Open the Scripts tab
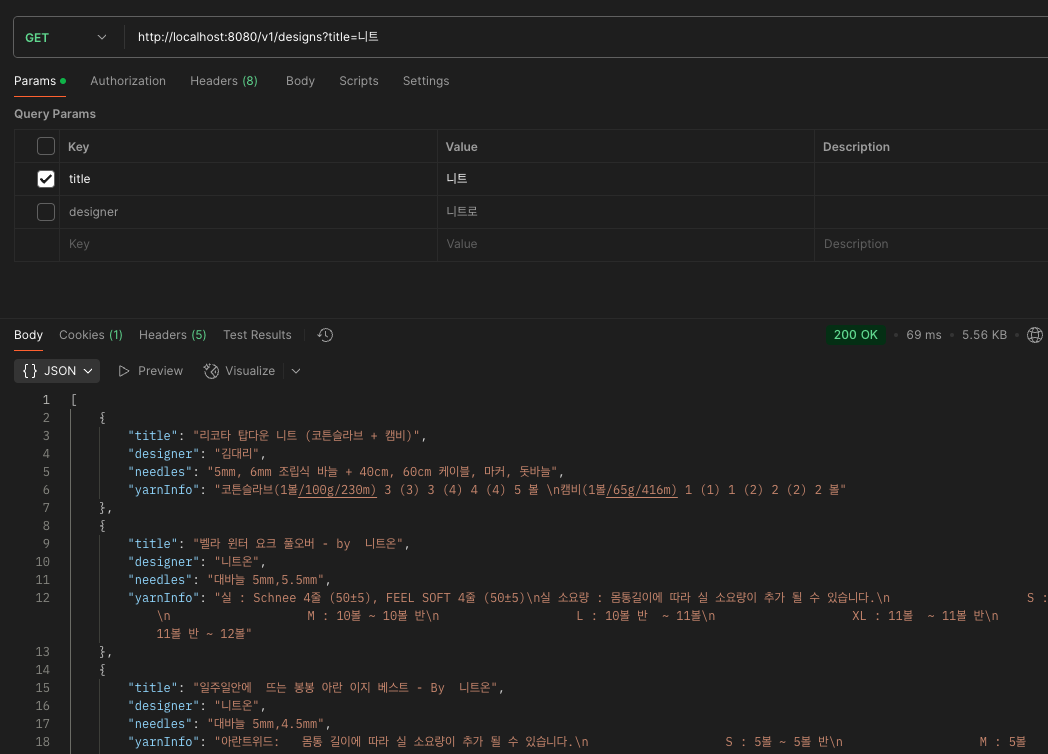 (x=358, y=81)
